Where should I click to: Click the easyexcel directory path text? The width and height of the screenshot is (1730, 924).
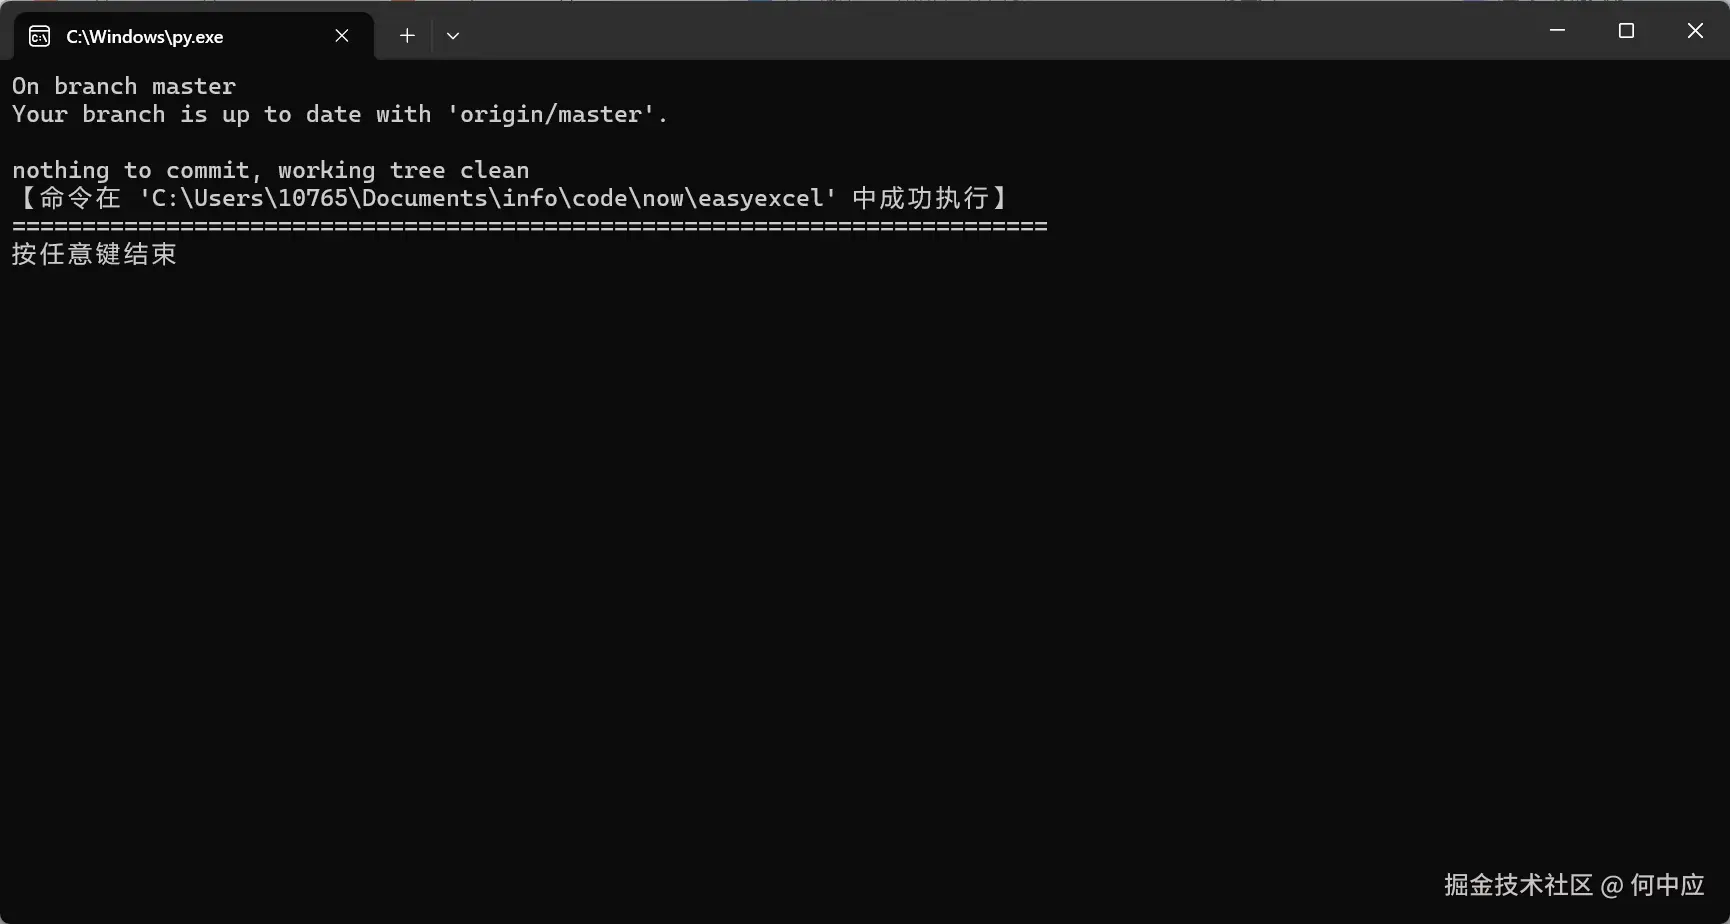(487, 198)
